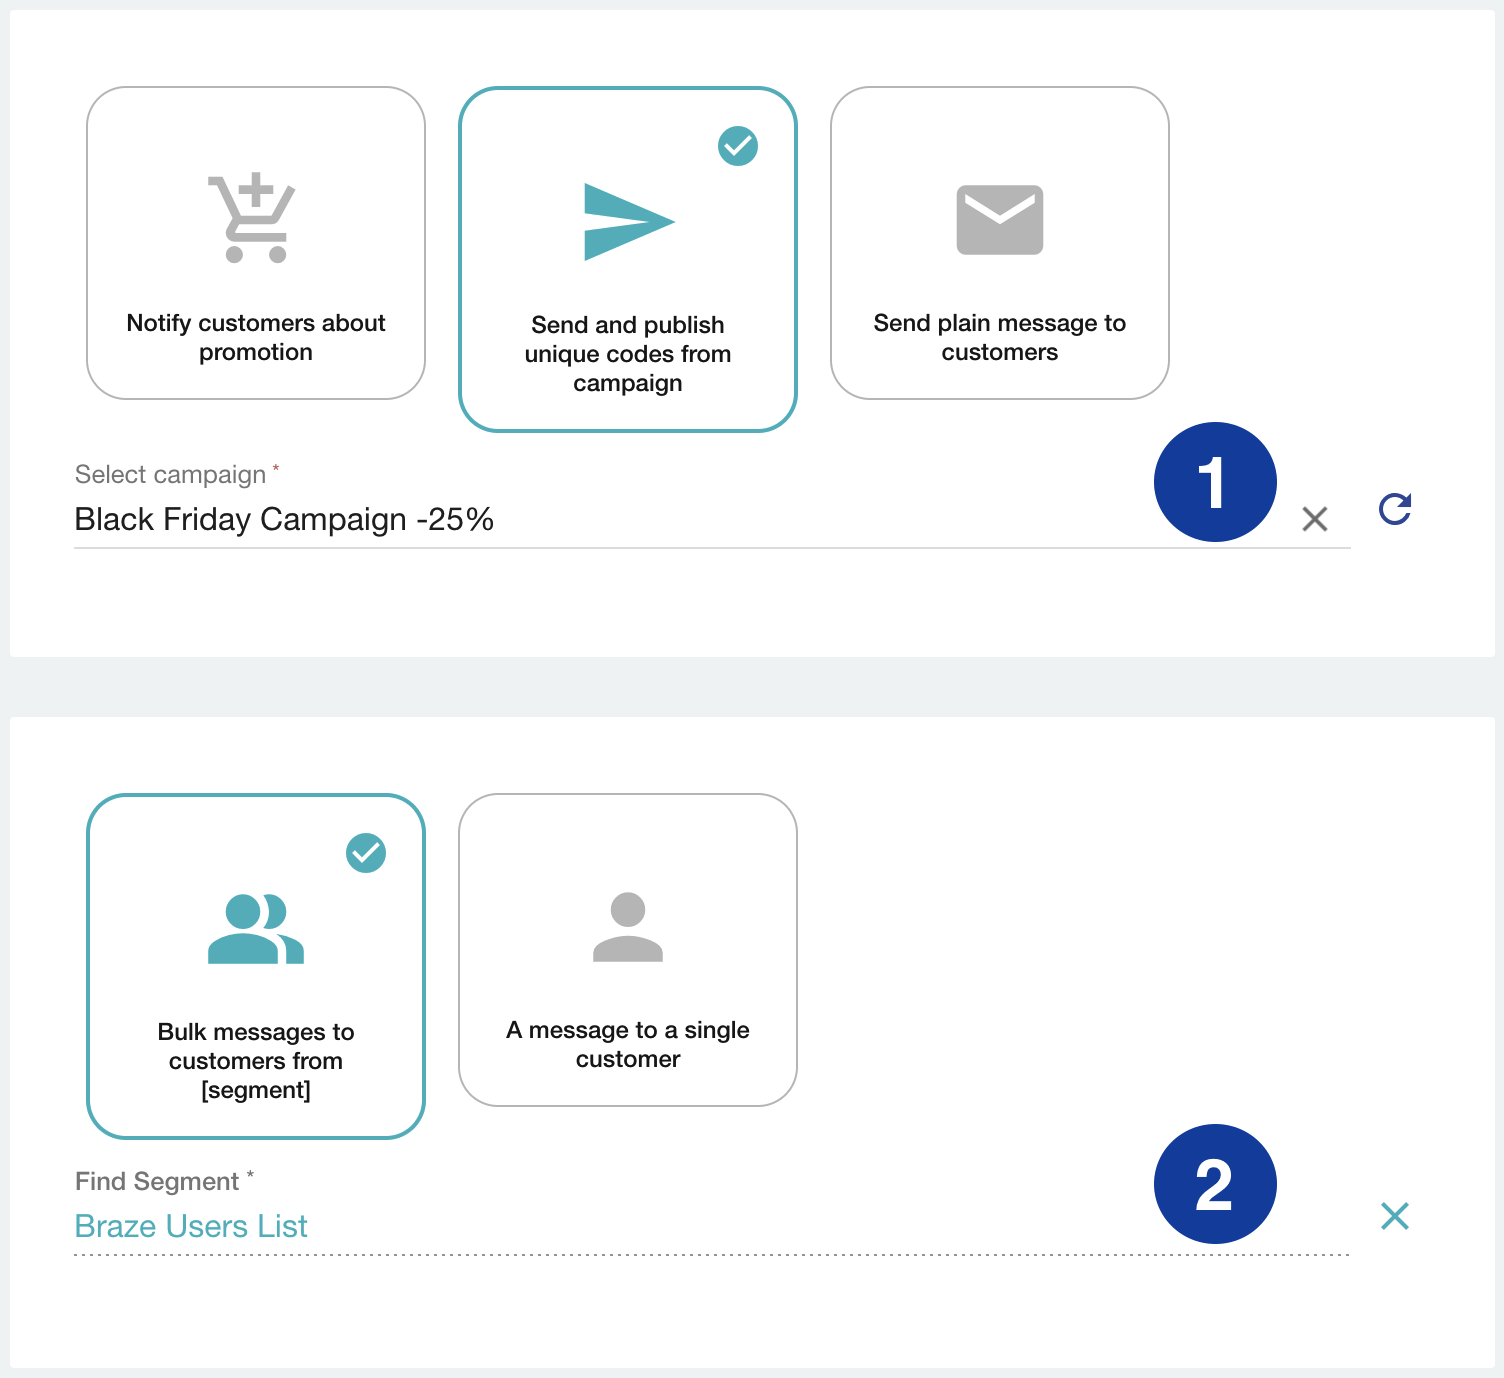This screenshot has height=1378, width=1504.
Task: Refresh the campaign list
Action: point(1394,509)
